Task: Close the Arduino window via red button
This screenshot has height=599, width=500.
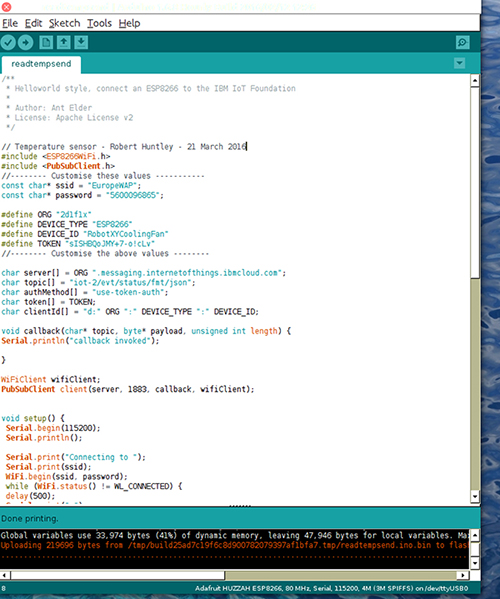Action: 6,6
